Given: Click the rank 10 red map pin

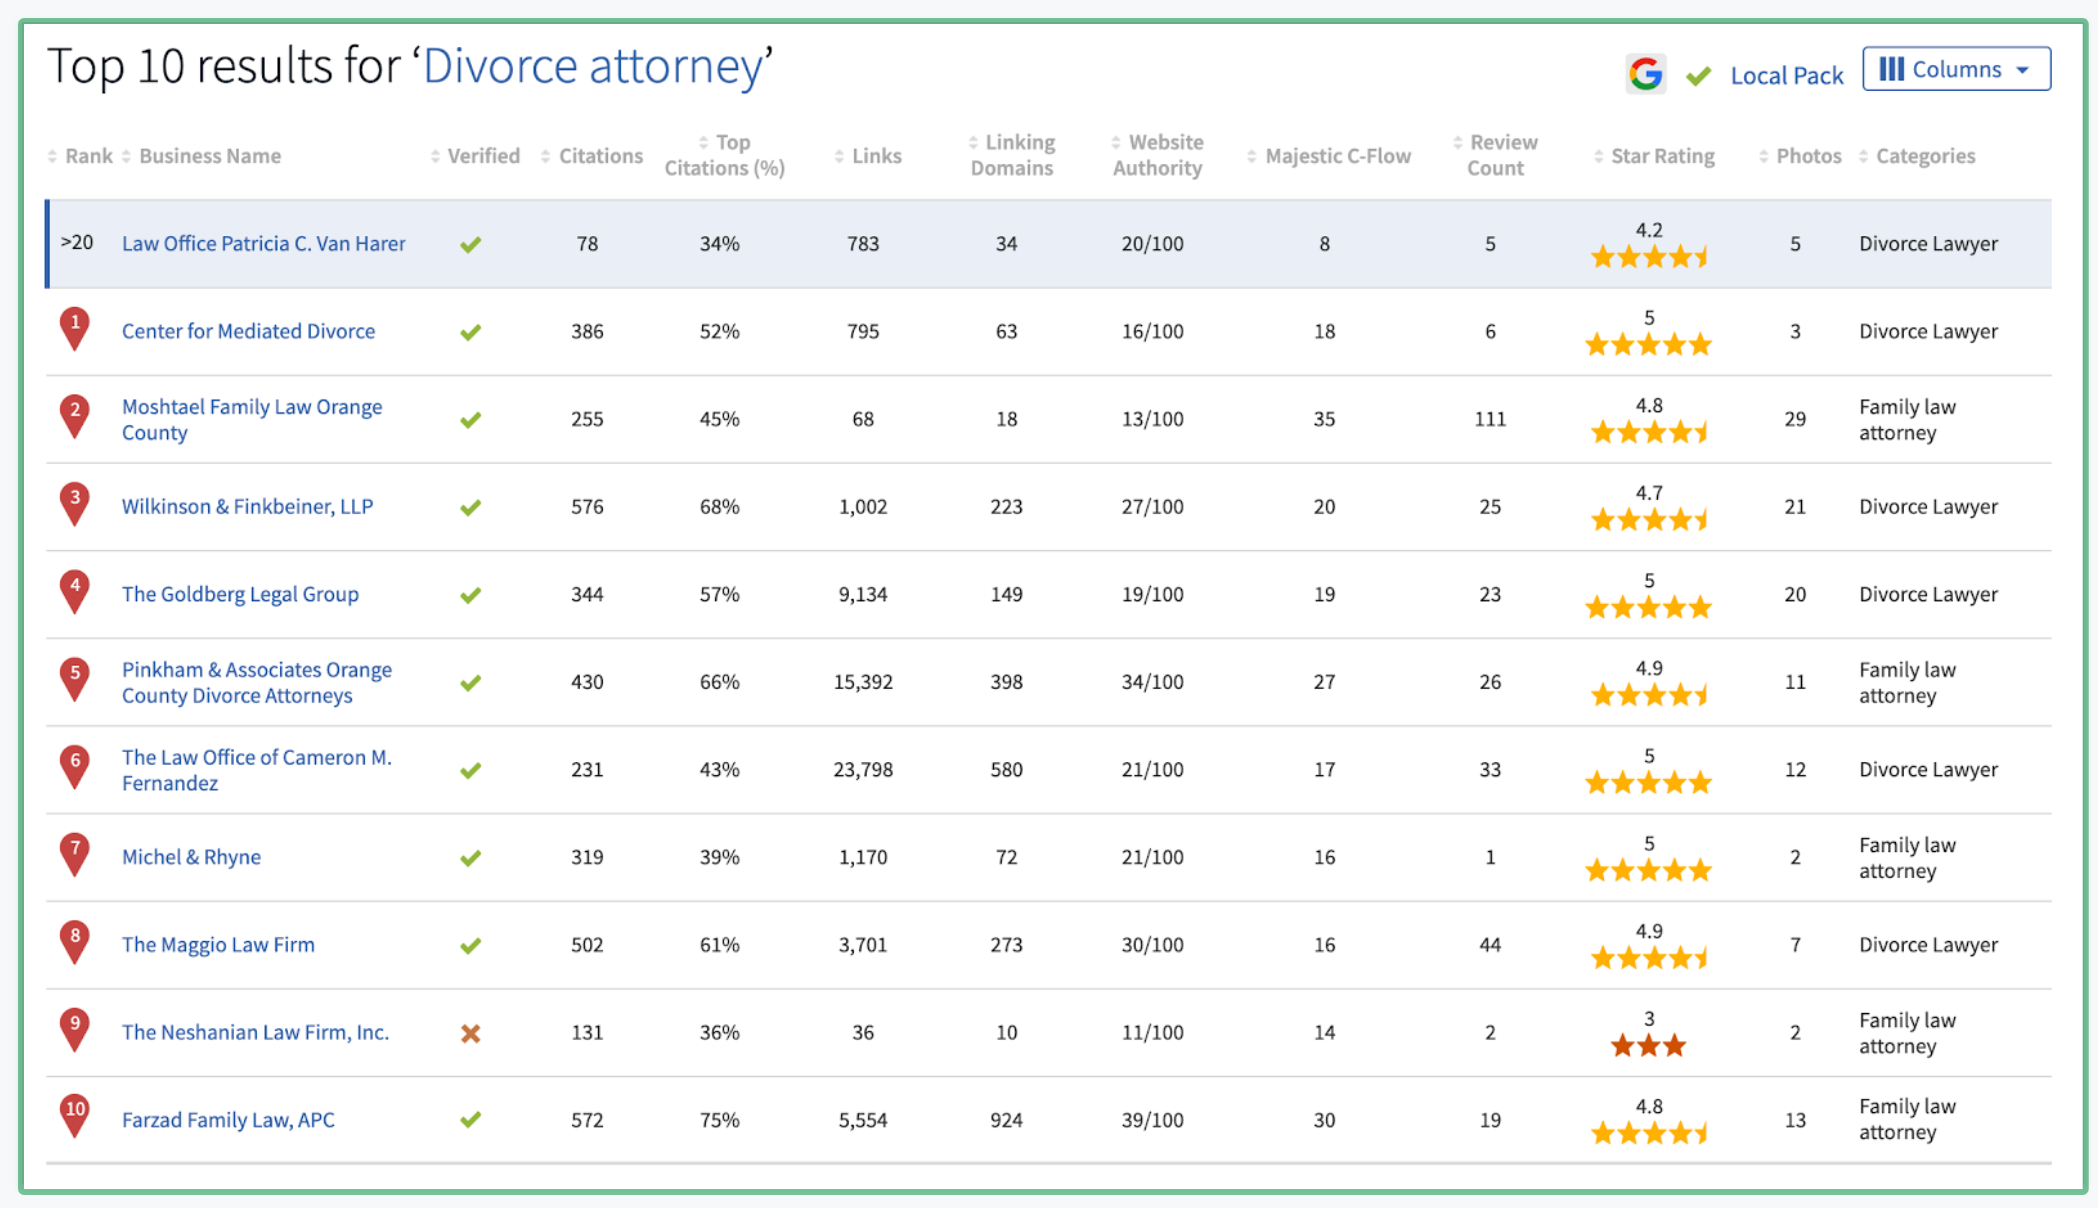Looking at the screenshot, I should pos(75,1114).
